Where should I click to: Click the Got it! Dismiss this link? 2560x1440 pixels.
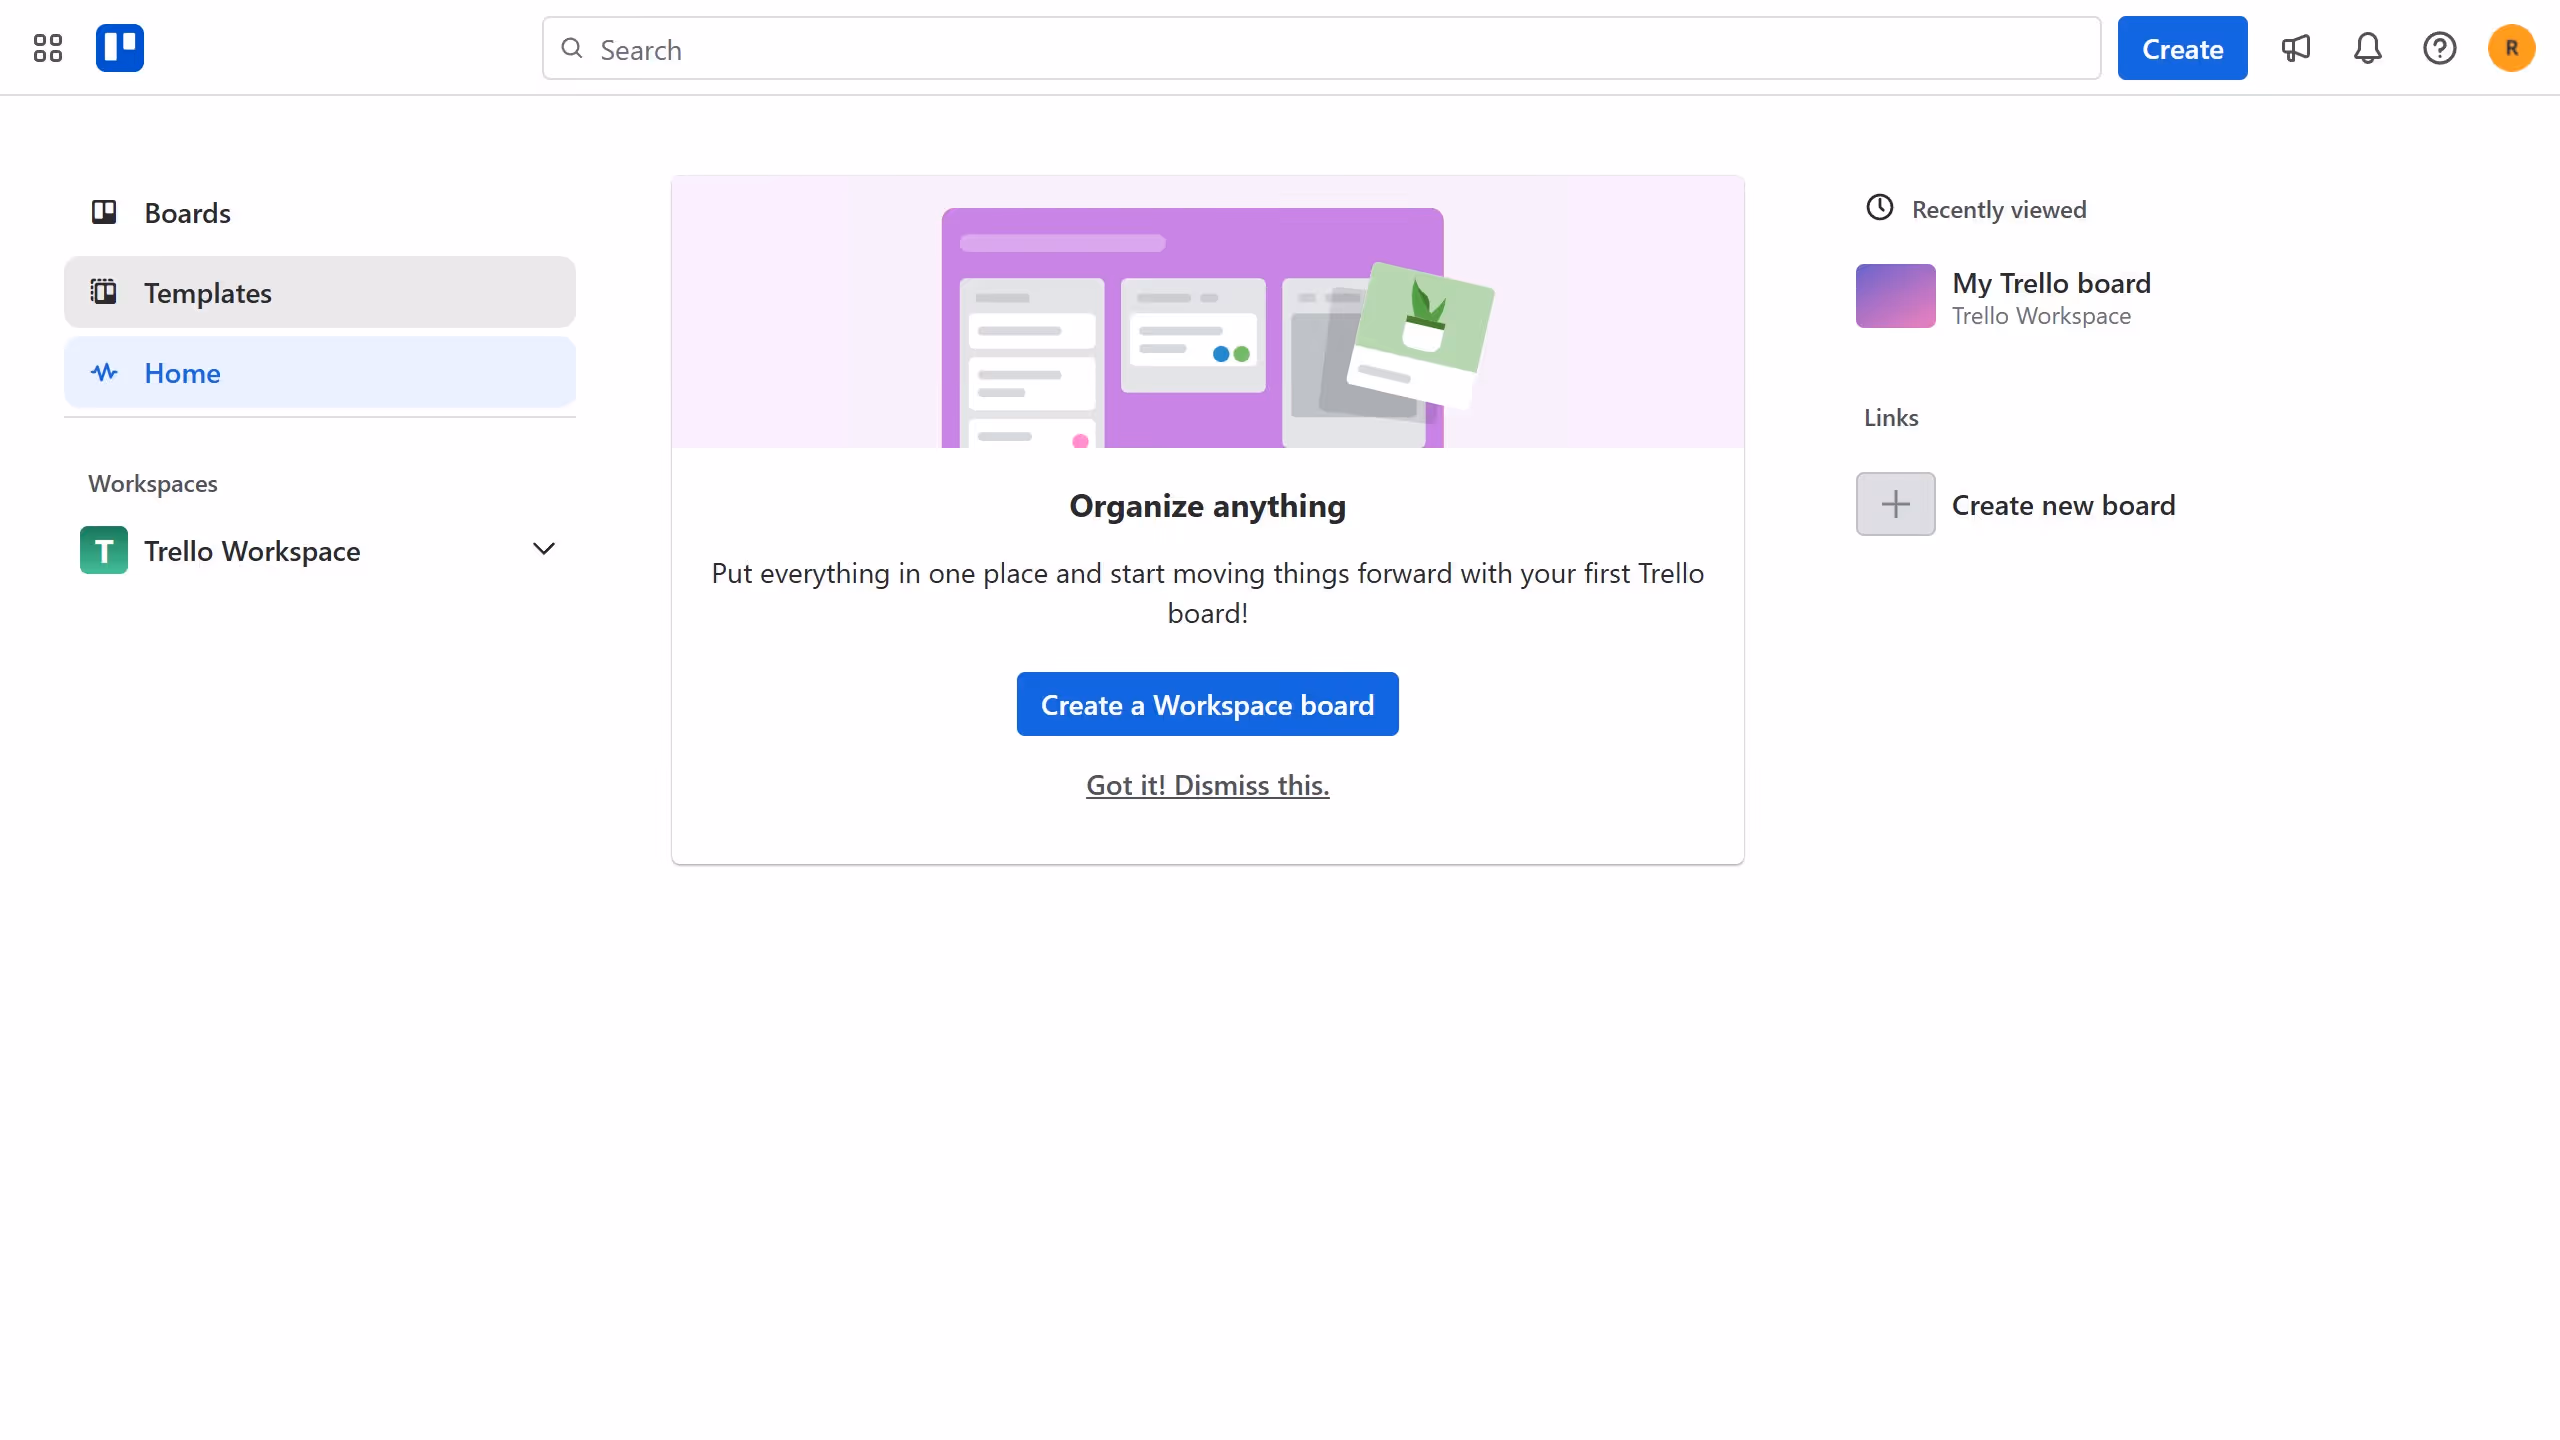pos(1208,785)
